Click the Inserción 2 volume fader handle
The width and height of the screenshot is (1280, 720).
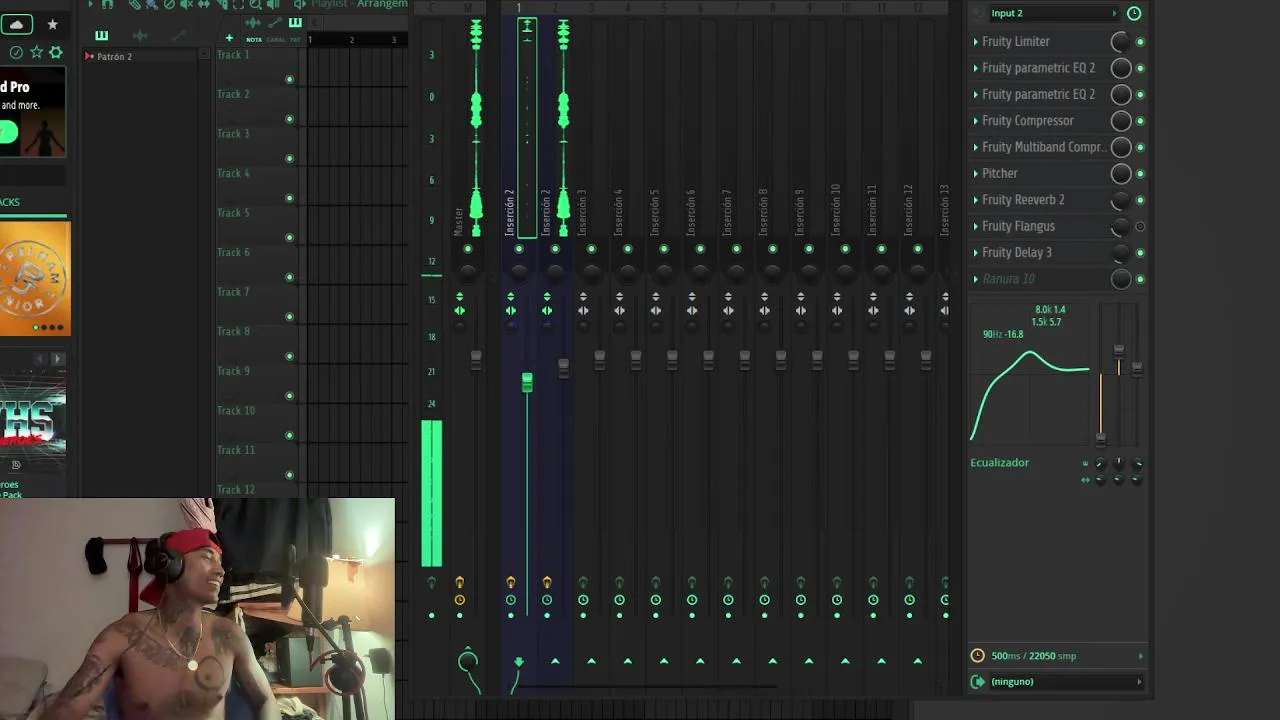click(527, 381)
